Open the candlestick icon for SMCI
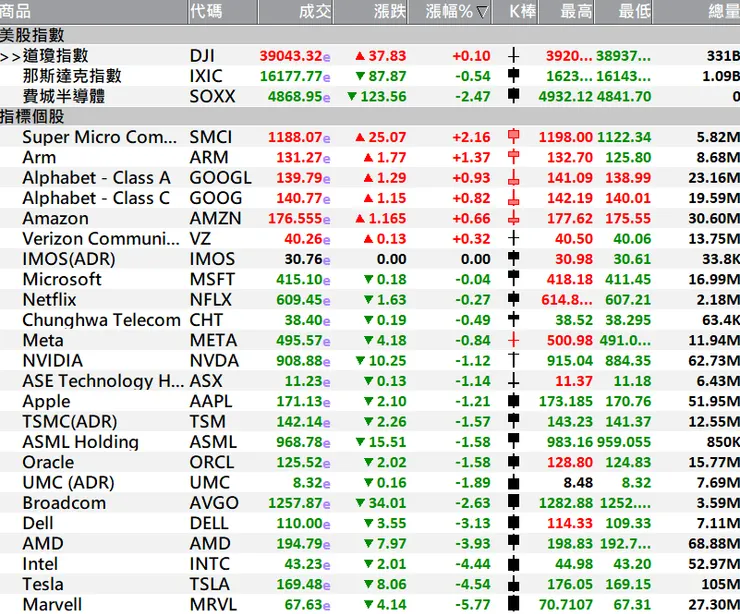740x614 pixels. pyautogui.click(x=513, y=137)
